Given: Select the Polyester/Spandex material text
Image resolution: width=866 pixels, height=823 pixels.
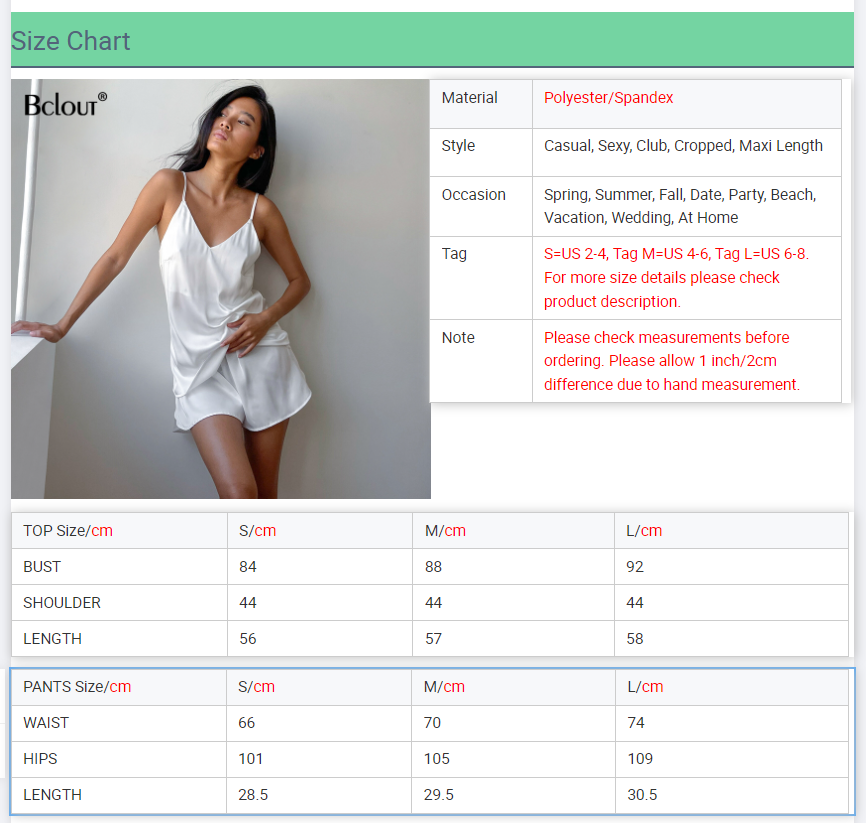Looking at the screenshot, I should (x=608, y=98).
